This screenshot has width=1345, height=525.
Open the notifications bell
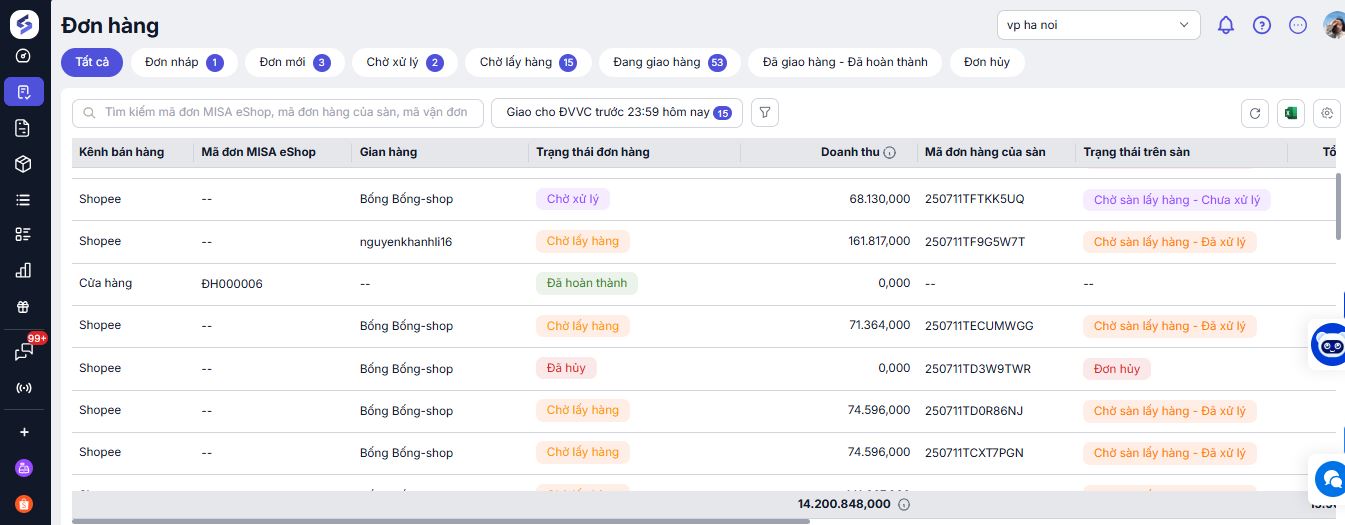pyautogui.click(x=1226, y=25)
